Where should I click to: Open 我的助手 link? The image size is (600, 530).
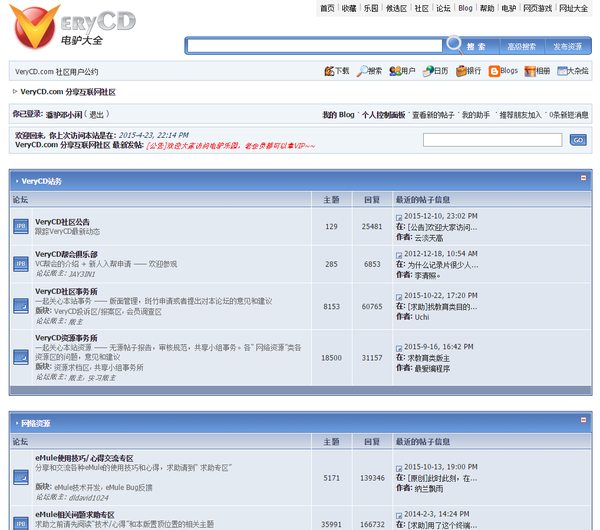click(x=476, y=115)
